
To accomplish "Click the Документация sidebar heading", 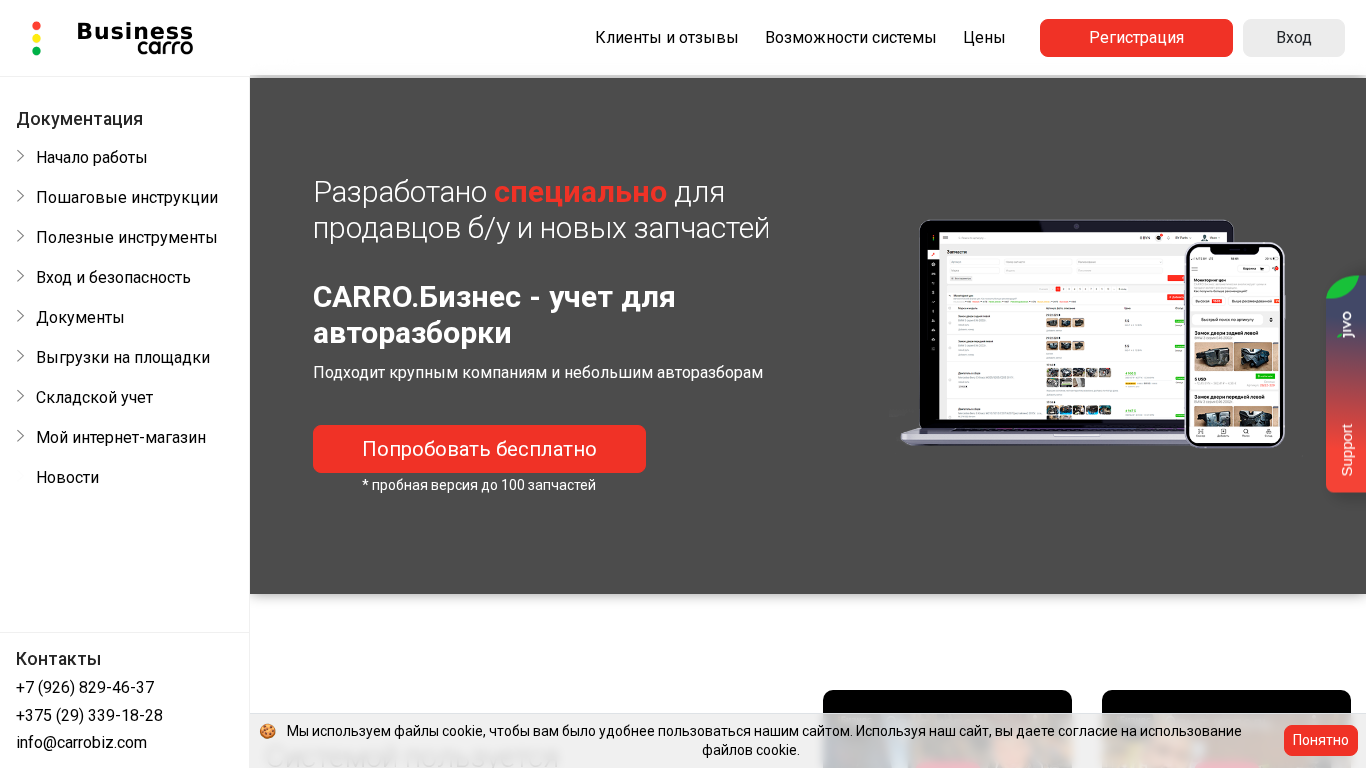I will point(79,118).
